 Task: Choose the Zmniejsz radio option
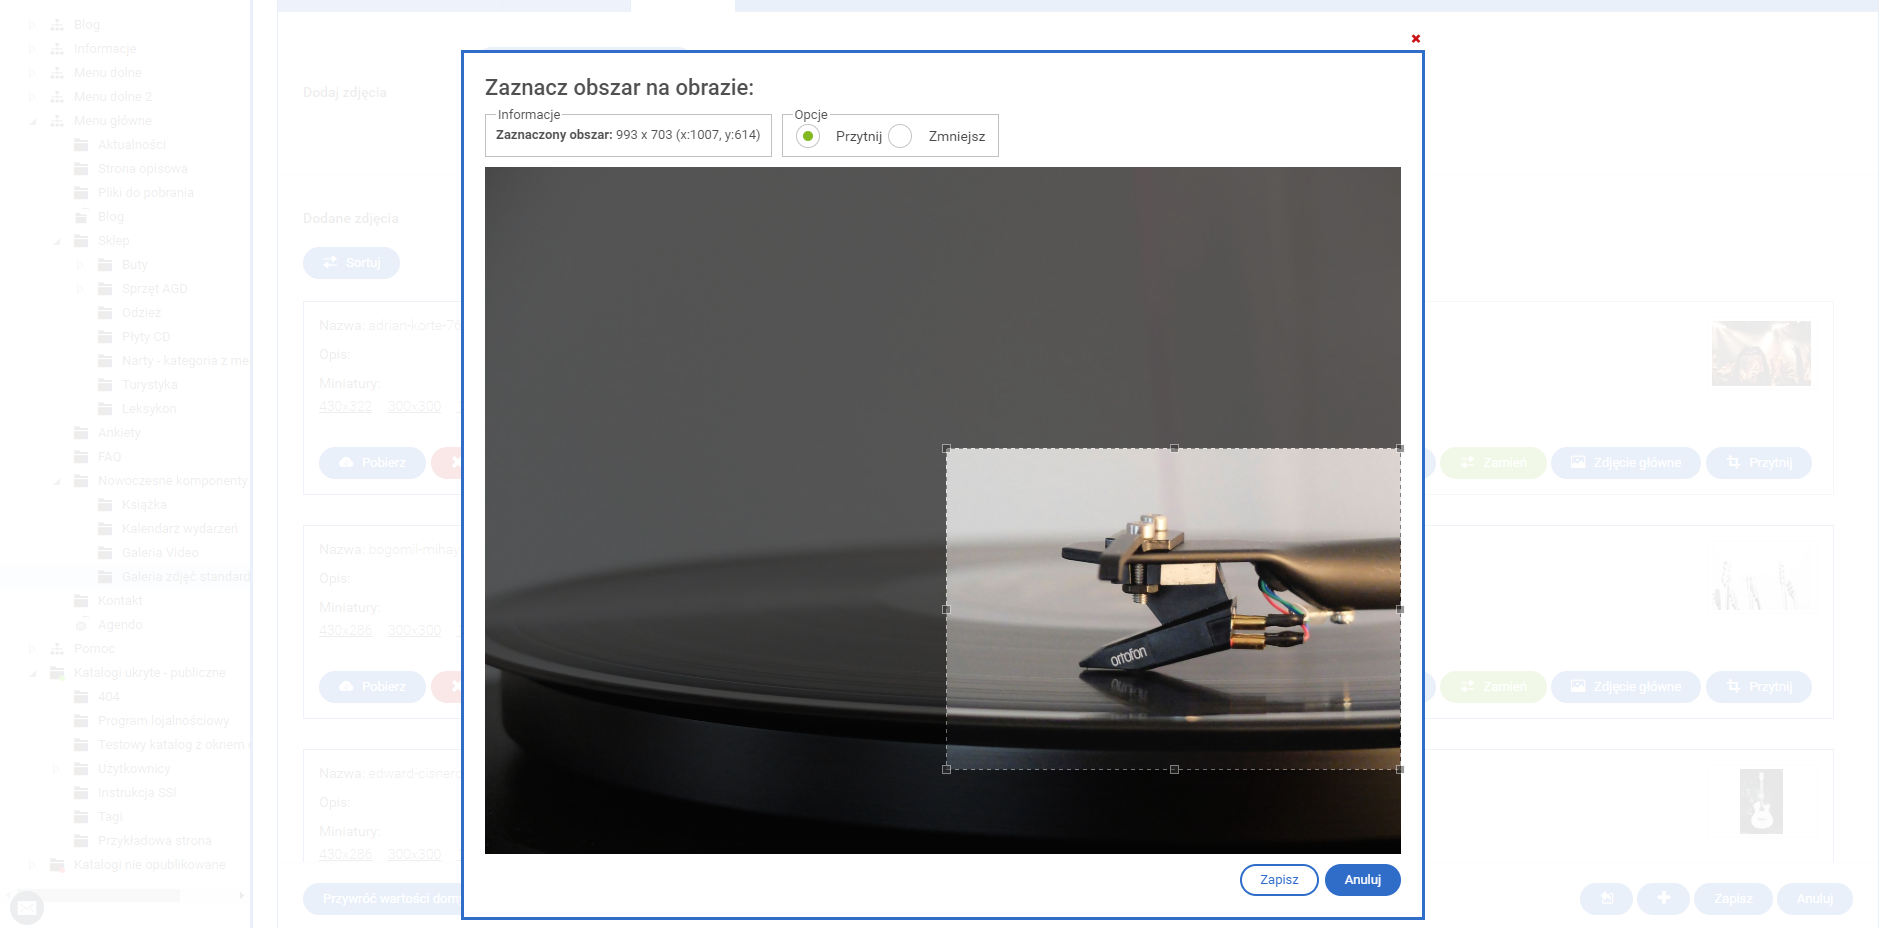click(x=900, y=136)
